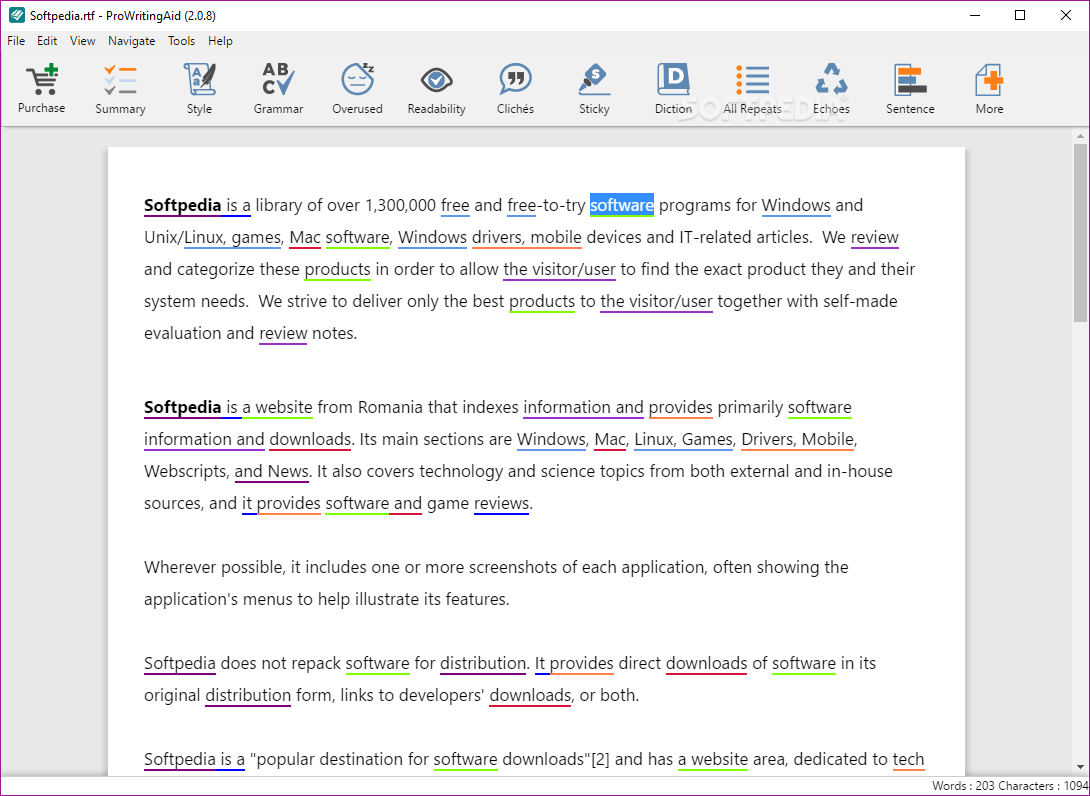This screenshot has width=1090, height=796.
Task: Open the More reports icon
Action: [989, 88]
